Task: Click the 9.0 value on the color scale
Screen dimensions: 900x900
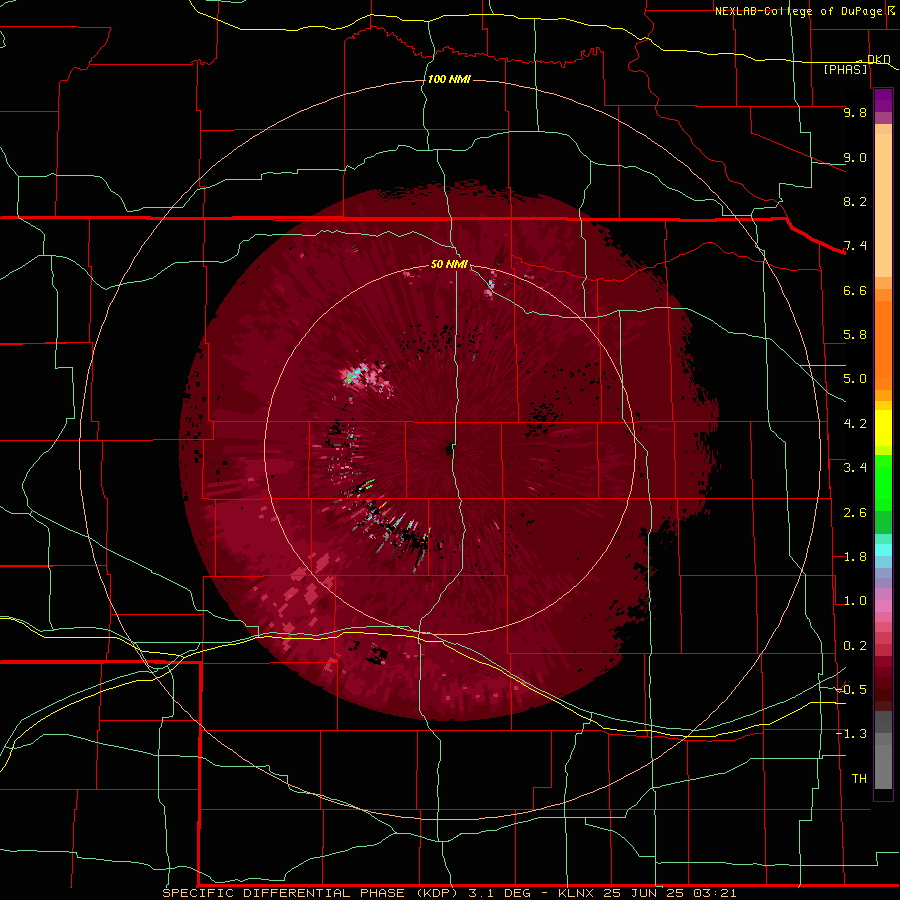Action: (x=855, y=157)
